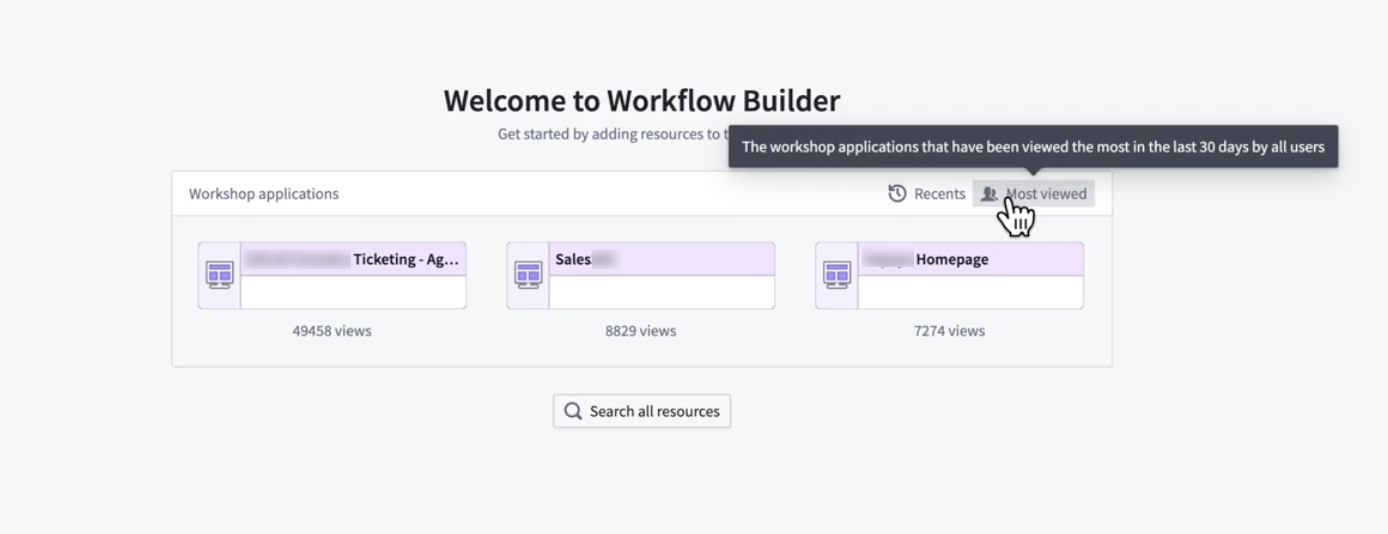The width and height of the screenshot is (1388, 534).
Task: Open the Homepage workshop application card
Action: tap(949, 275)
